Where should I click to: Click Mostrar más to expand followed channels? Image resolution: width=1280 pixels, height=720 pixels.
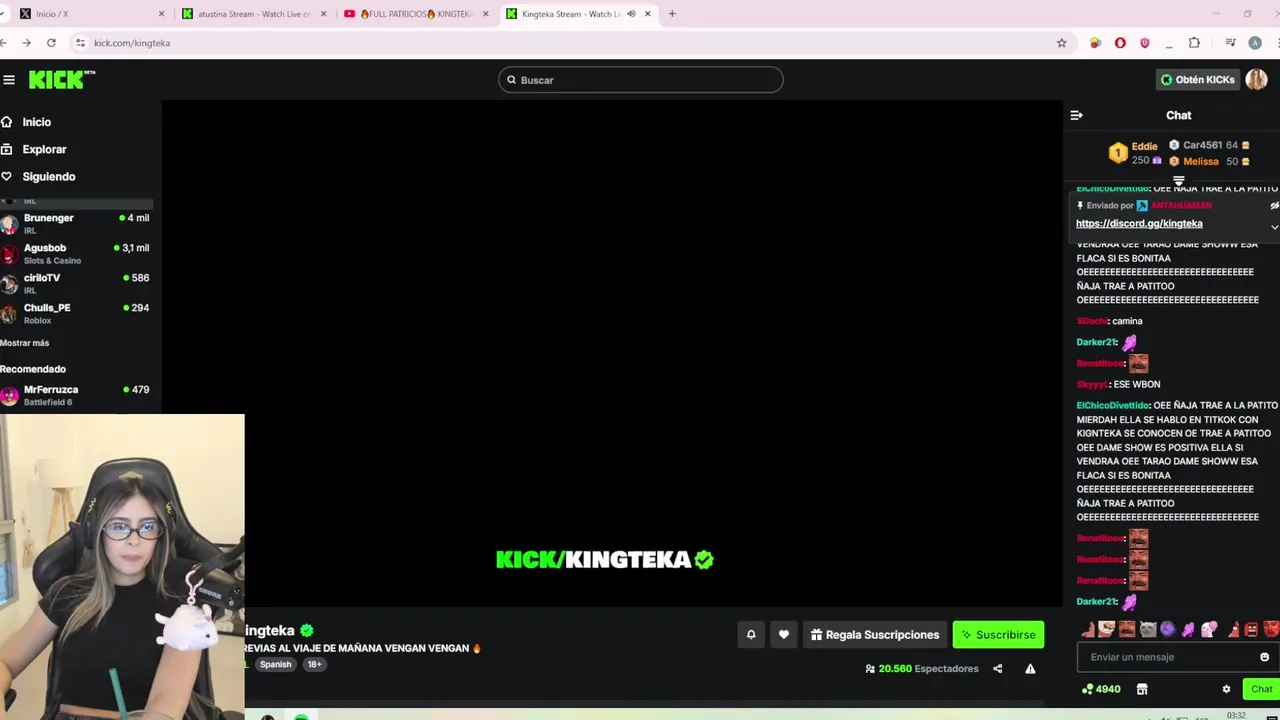25,343
